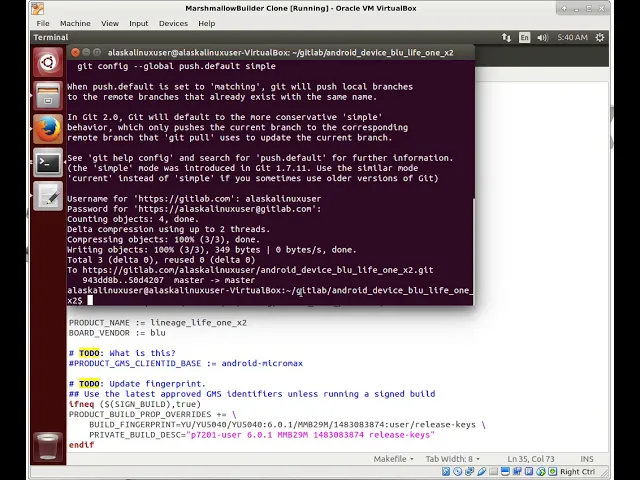This screenshot has width=640, height=480.
Task: Open the Machine menu
Action: [75, 23]
